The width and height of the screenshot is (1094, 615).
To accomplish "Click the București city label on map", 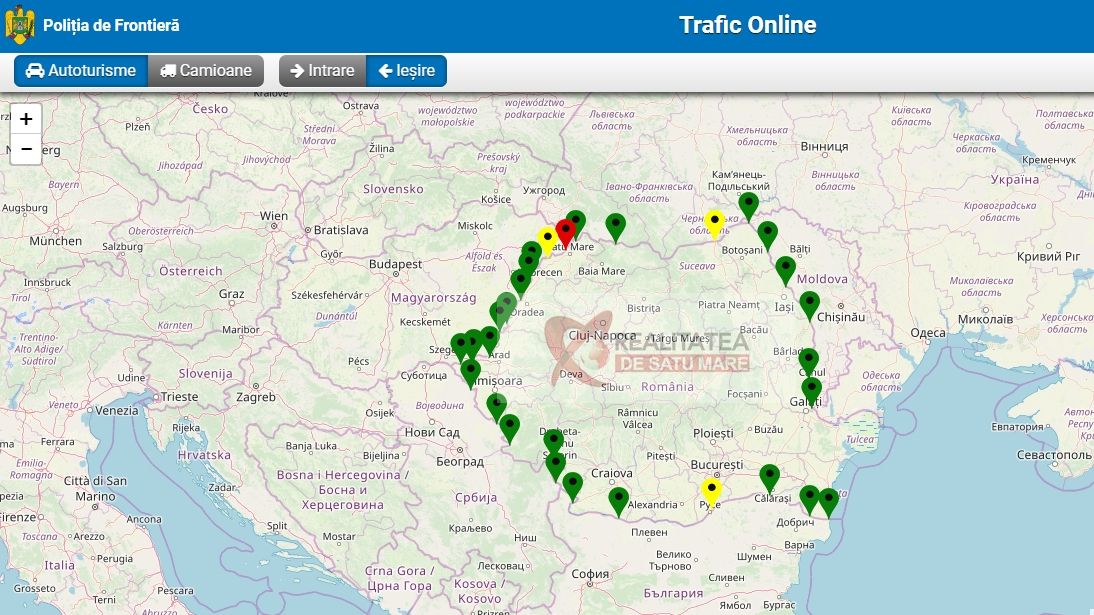I will coord(716,465).
